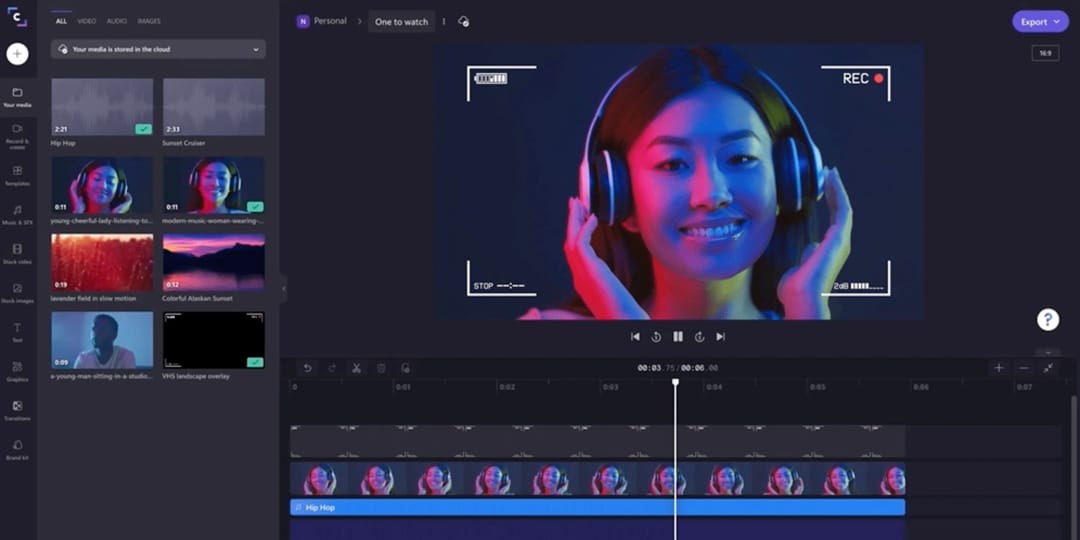Click the scissors split icon
This screenshot has width=1080, height=540.
coord(355,368)
